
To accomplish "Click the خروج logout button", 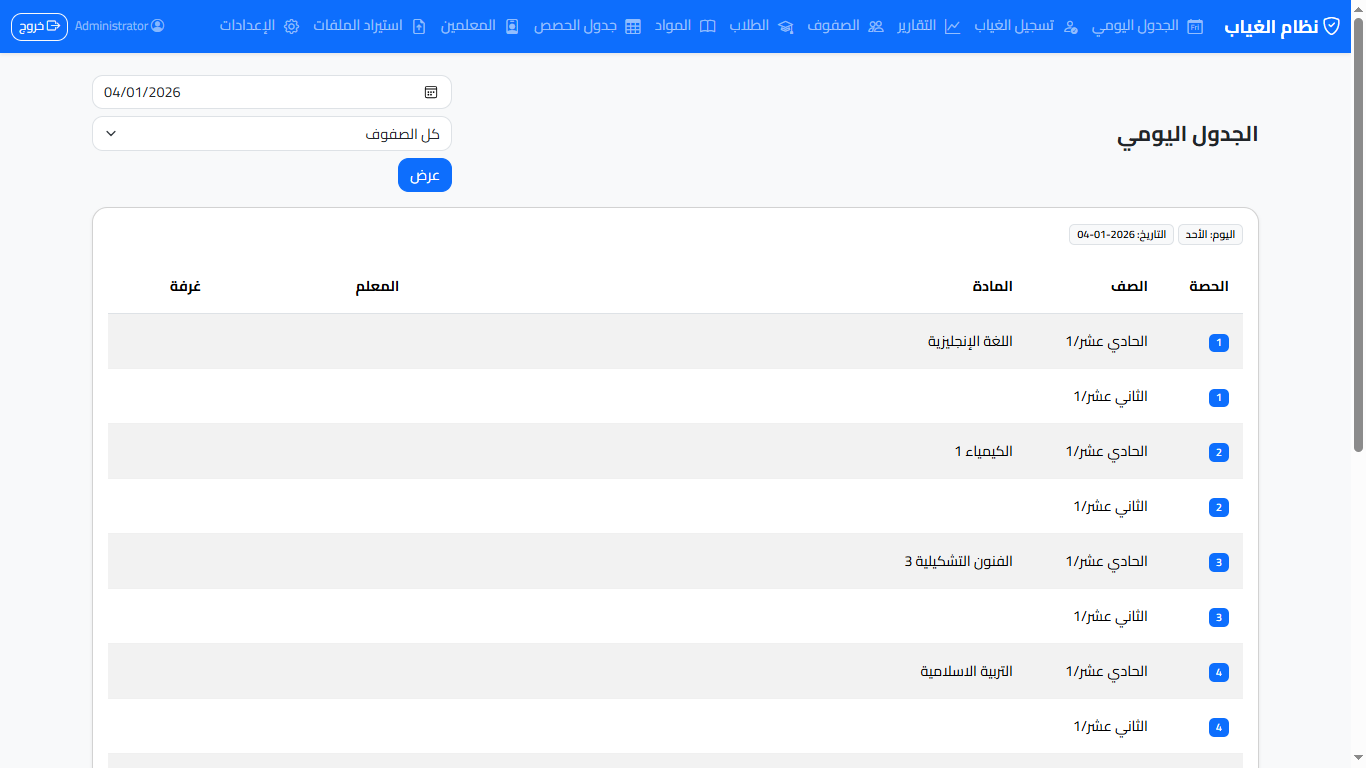I will click(38, 27).
